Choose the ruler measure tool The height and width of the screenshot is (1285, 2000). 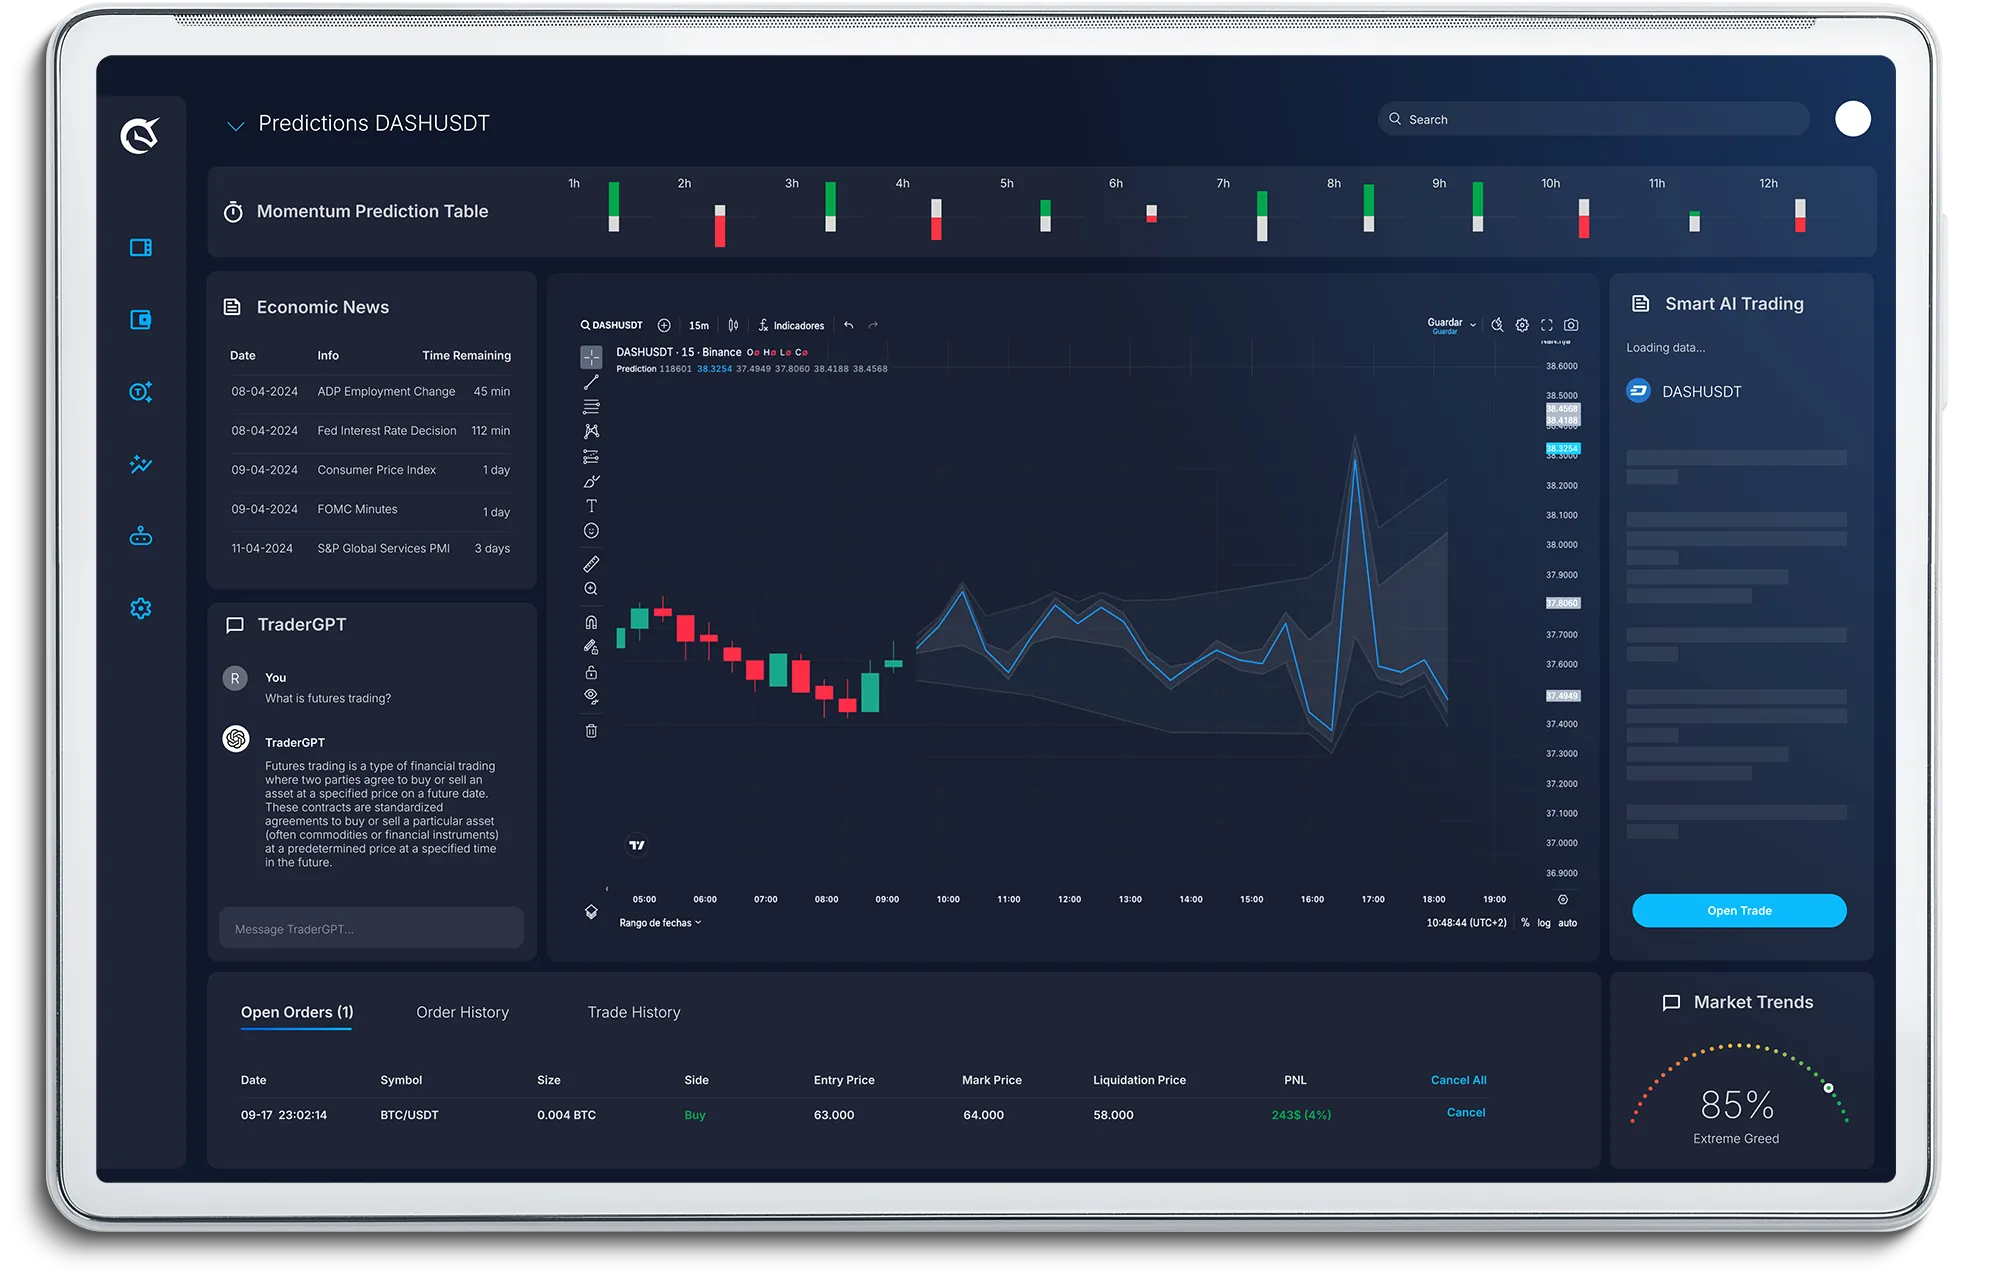point(591,564)
